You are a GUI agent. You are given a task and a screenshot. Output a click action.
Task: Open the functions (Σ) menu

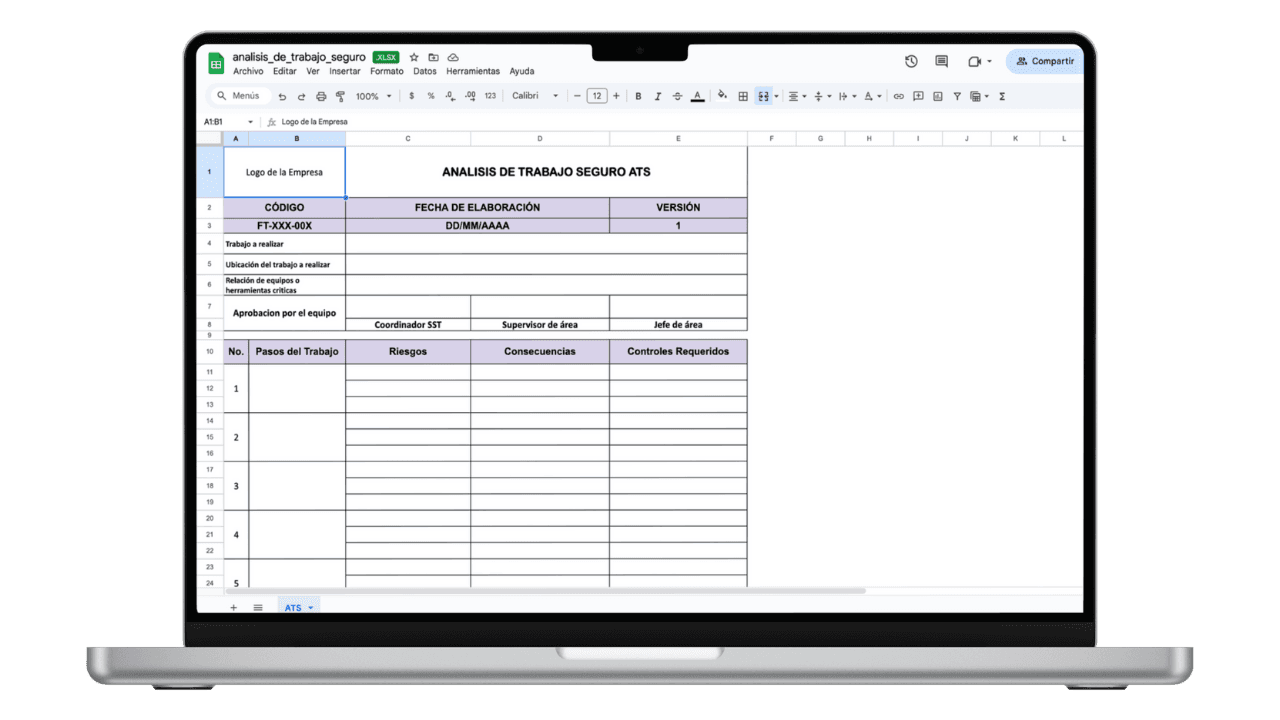click(x=1002, y=96)
